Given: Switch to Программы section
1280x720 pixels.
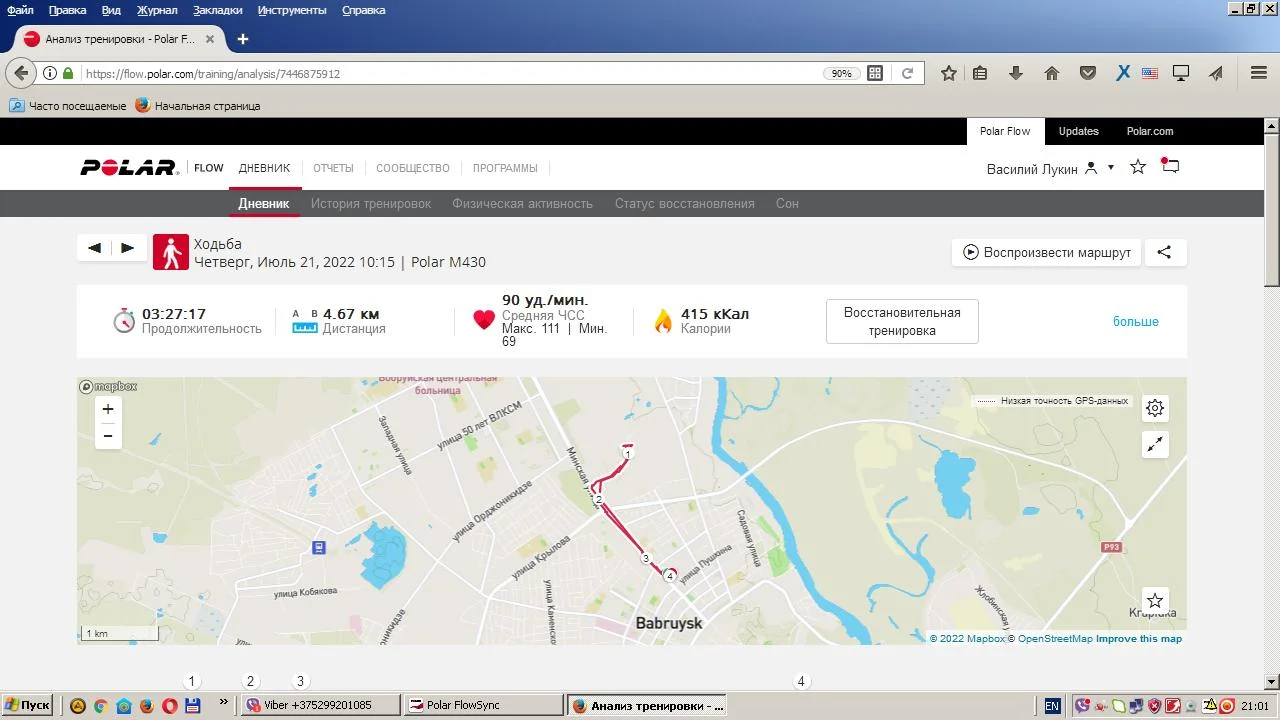Looking at the screenshot, I should click(x=505, y=168).
